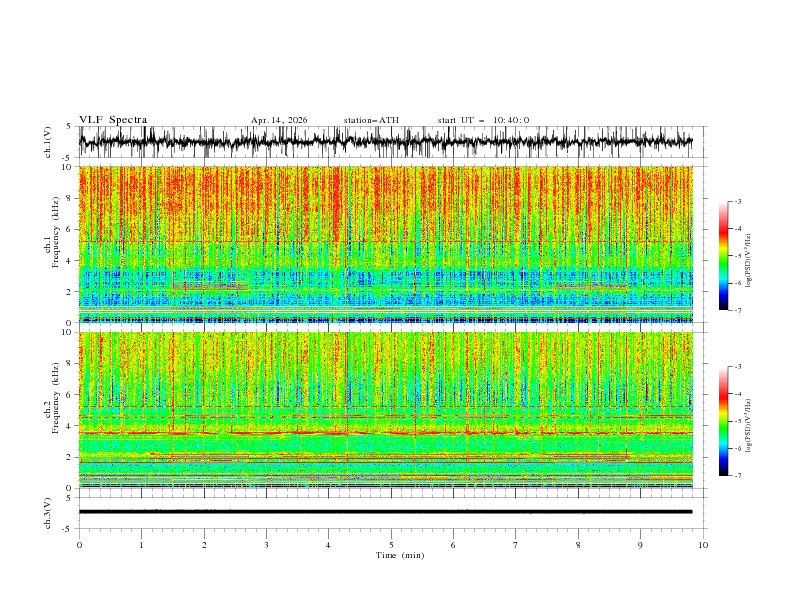This screenshot has height=612, width=792.
Task: Click time axis tick label "7"
Action: pyautogui.click(x=515, y=545)
